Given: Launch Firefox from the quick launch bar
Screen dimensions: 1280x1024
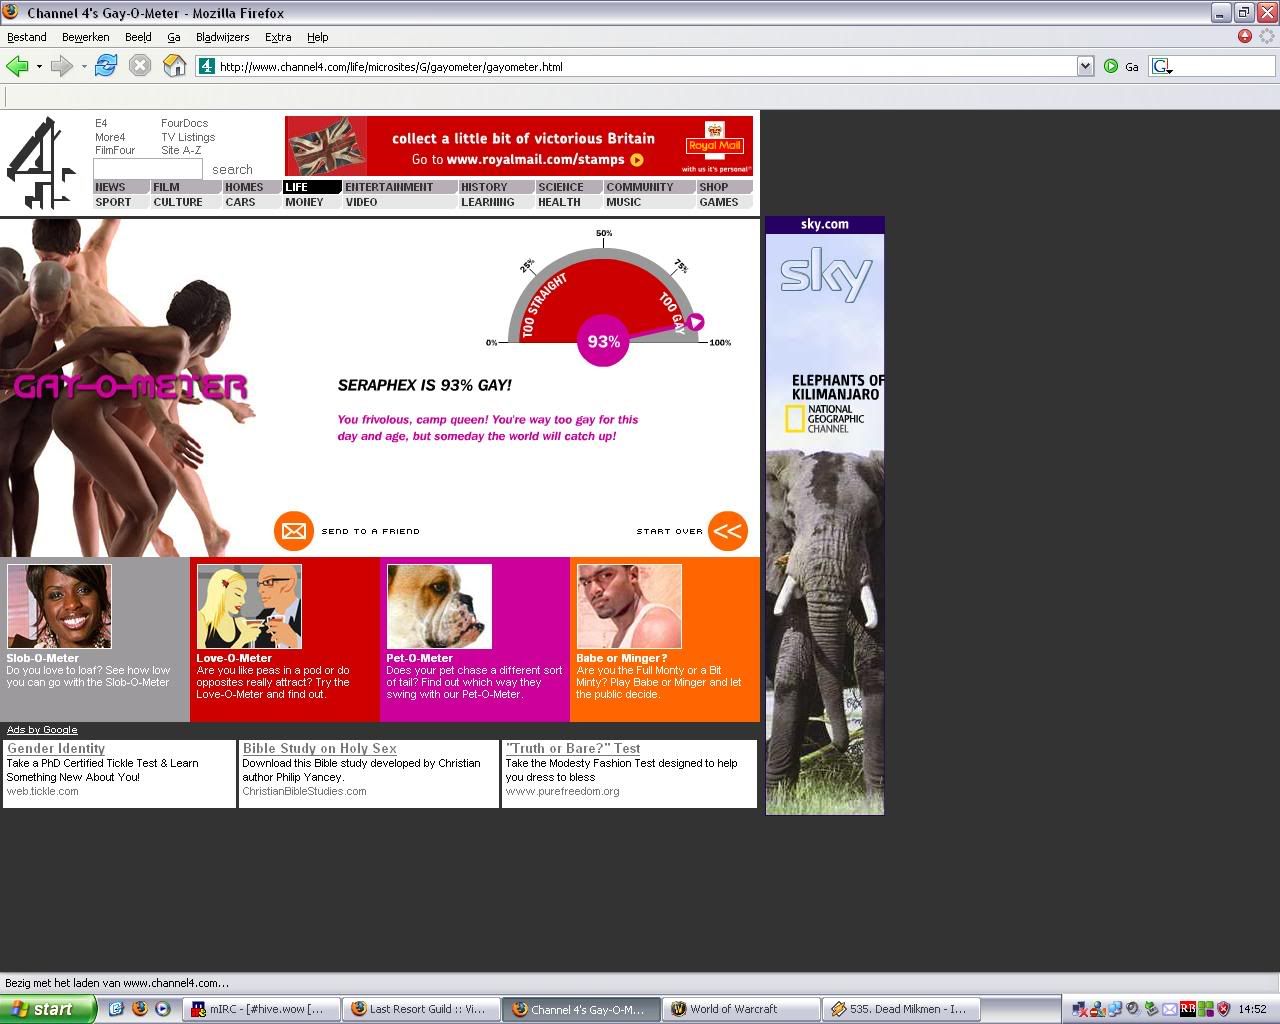Looking at the screenshot, I should (x=139, y=1009).
